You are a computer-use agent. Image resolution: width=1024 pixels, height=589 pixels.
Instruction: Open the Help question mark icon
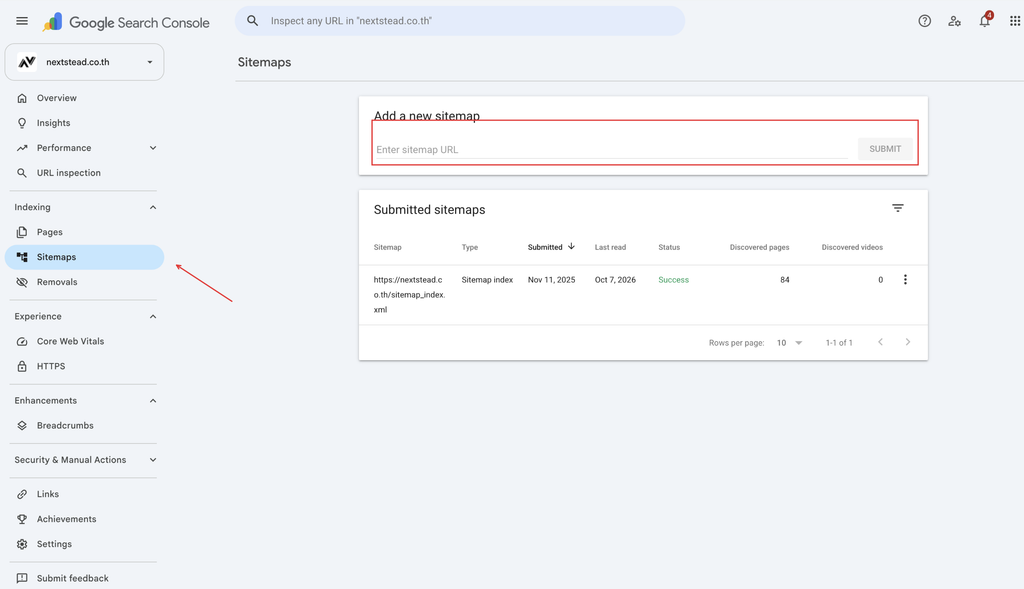coord(924,21)
